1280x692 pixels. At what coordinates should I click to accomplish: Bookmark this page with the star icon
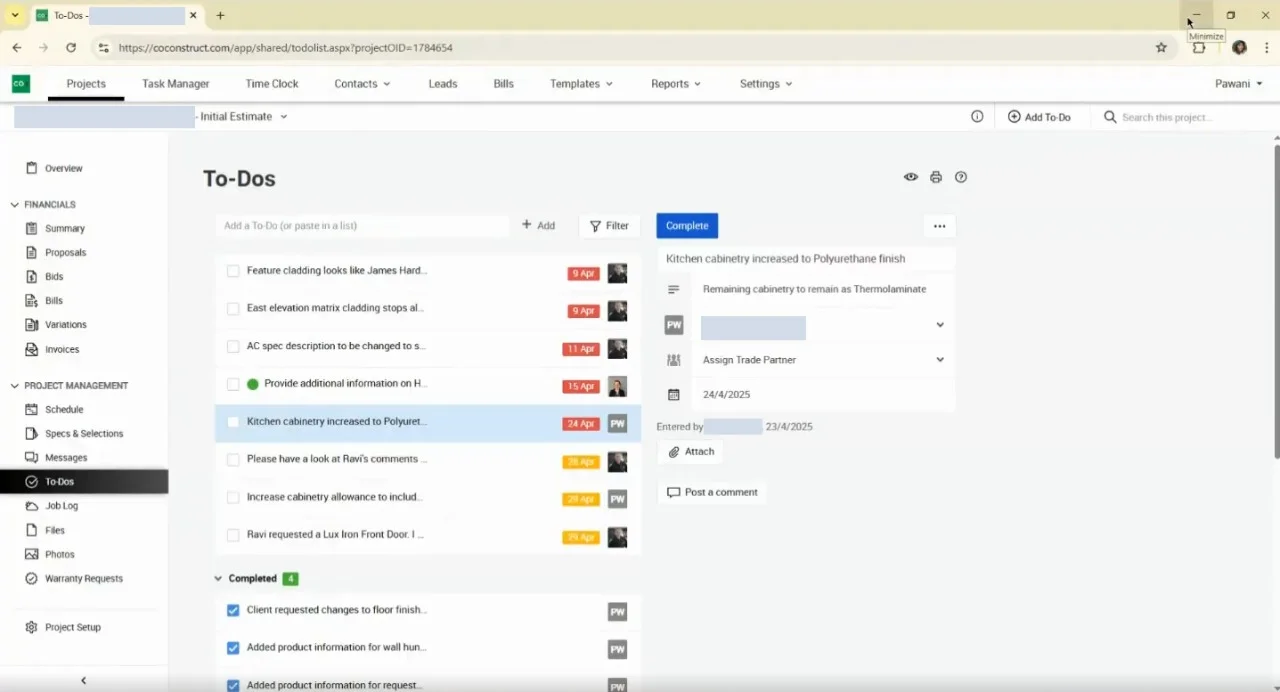[1161, 47]
